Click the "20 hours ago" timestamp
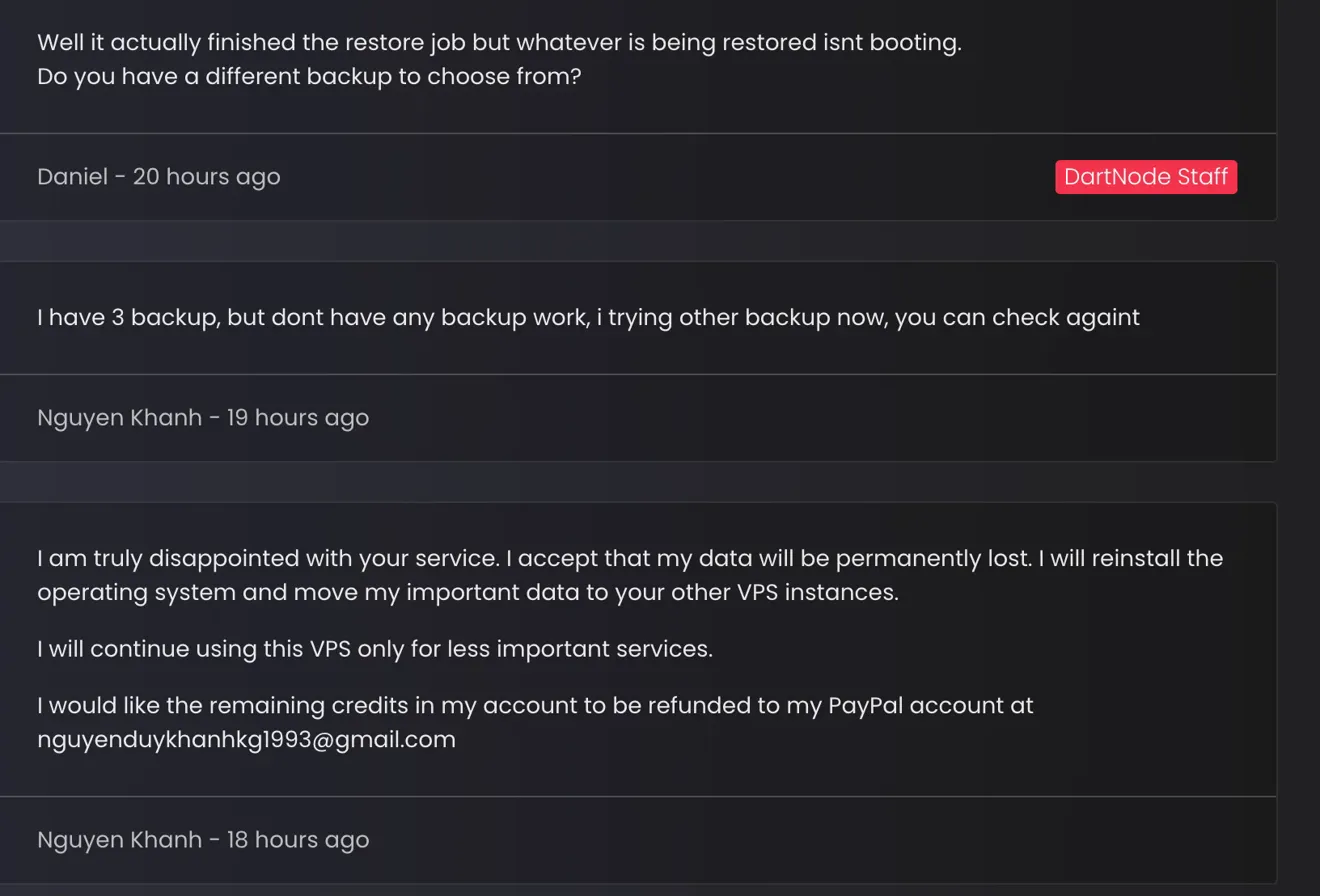This screenshot has width=1320, height=896. [206, 177]
